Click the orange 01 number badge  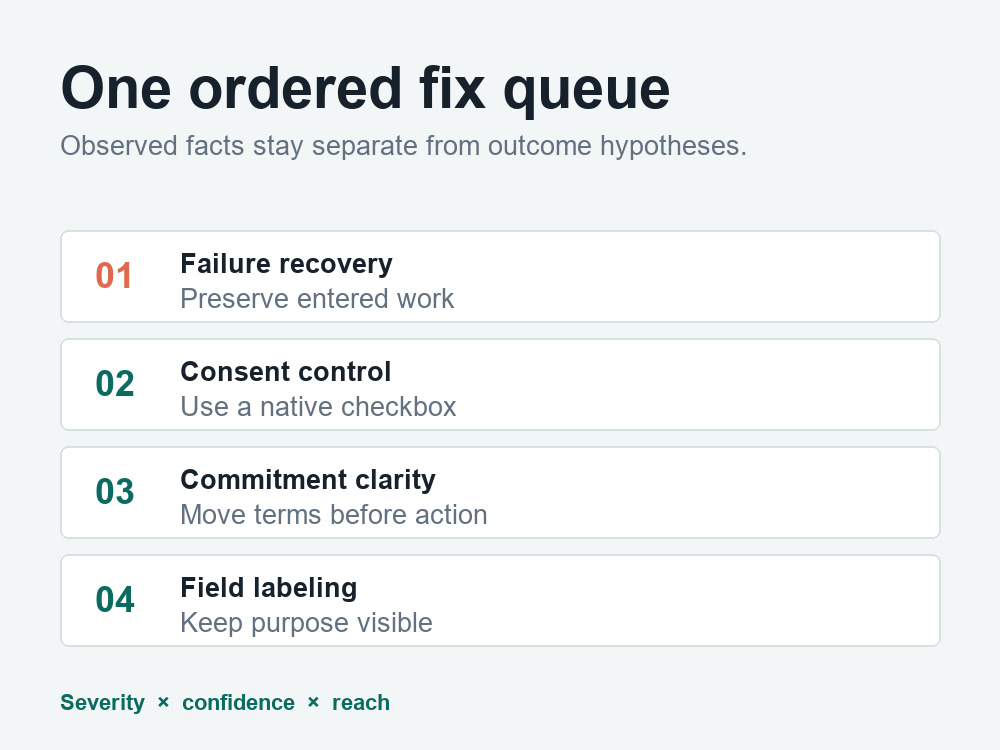tap(114, 276)
